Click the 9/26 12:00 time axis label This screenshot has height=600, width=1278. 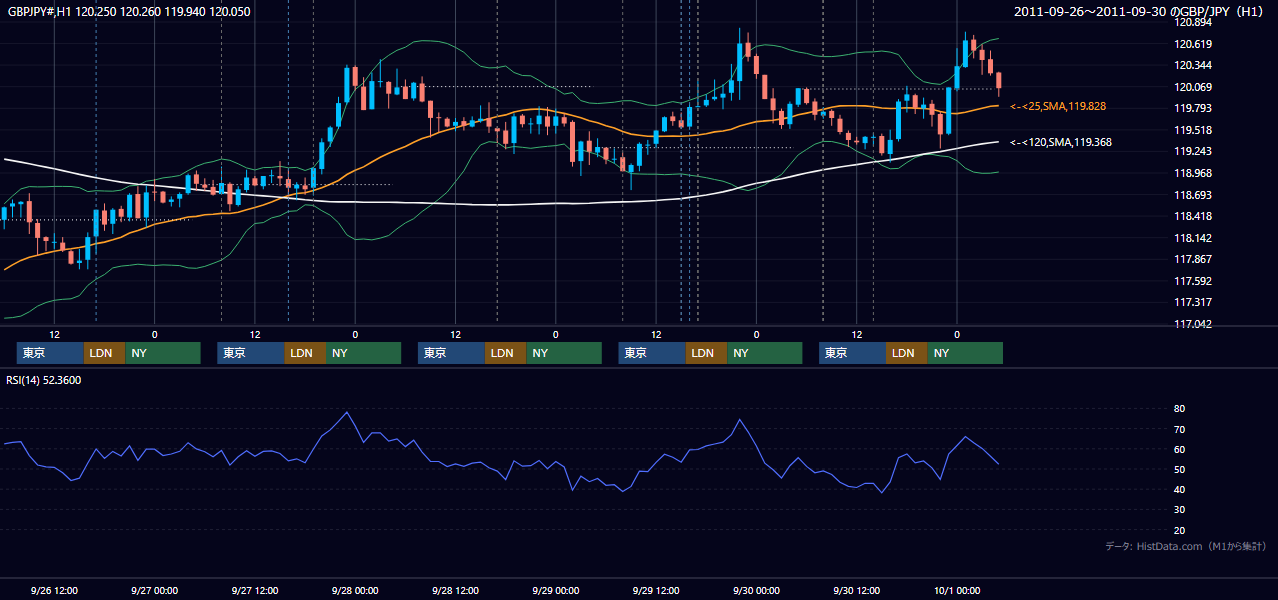point(54,590)
